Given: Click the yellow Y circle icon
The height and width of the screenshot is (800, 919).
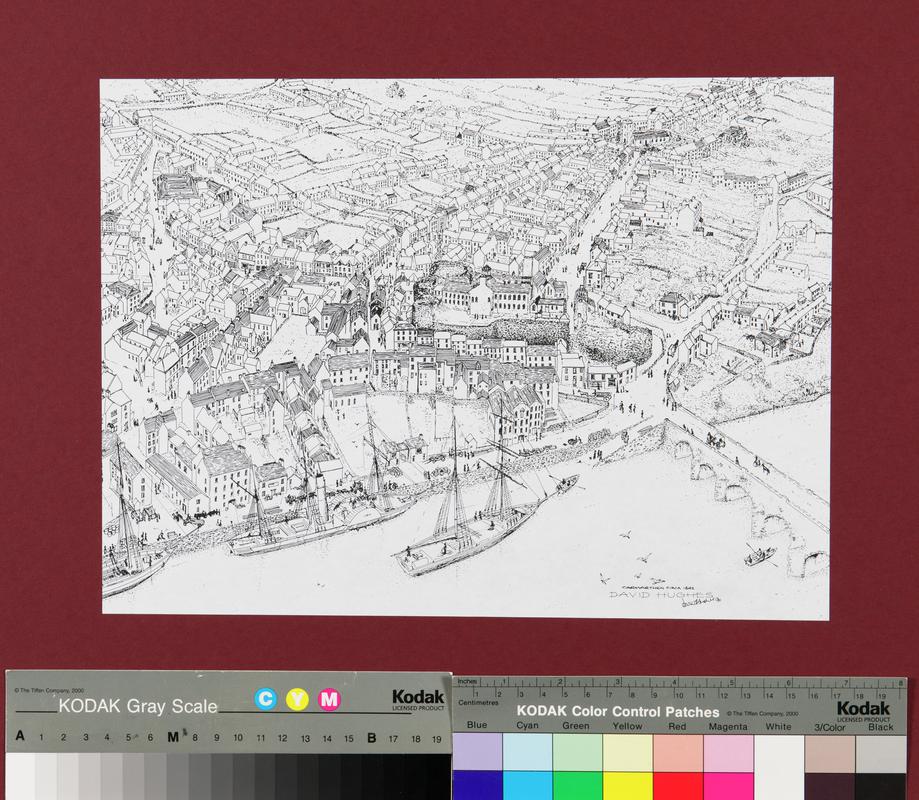Looking at the screenshot, I should coord(297,699).
